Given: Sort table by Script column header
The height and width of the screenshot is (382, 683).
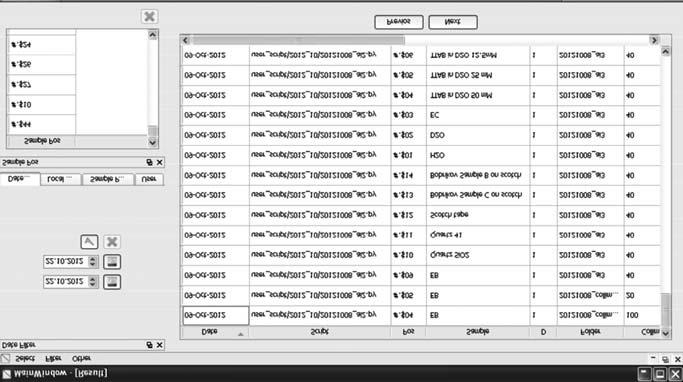Looking at the screenshot, I should 320,332.
